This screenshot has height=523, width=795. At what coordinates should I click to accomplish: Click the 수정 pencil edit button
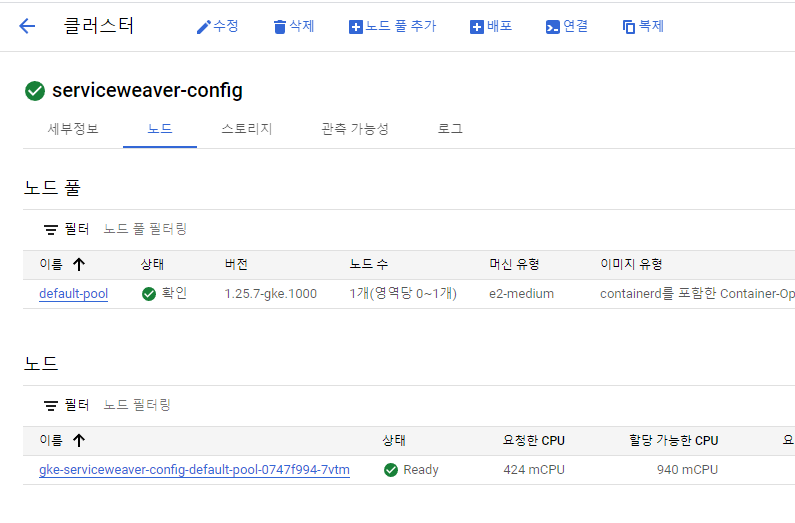click(217, 26)
